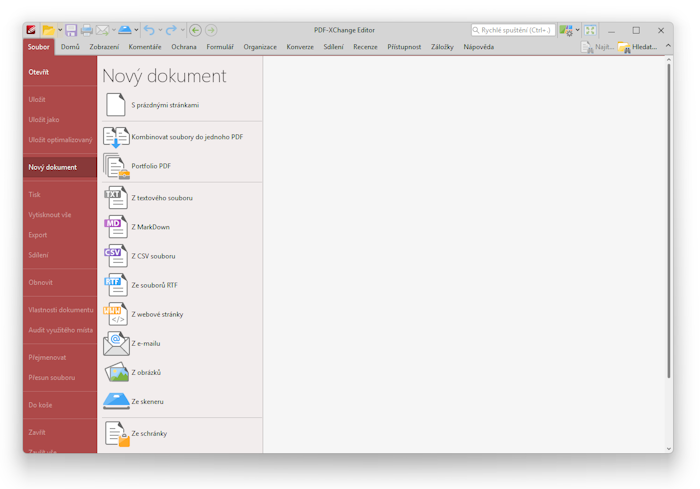Choose Z MarkDown option
700x489 pixels.
pyautogui.click(x=182, y=227)
